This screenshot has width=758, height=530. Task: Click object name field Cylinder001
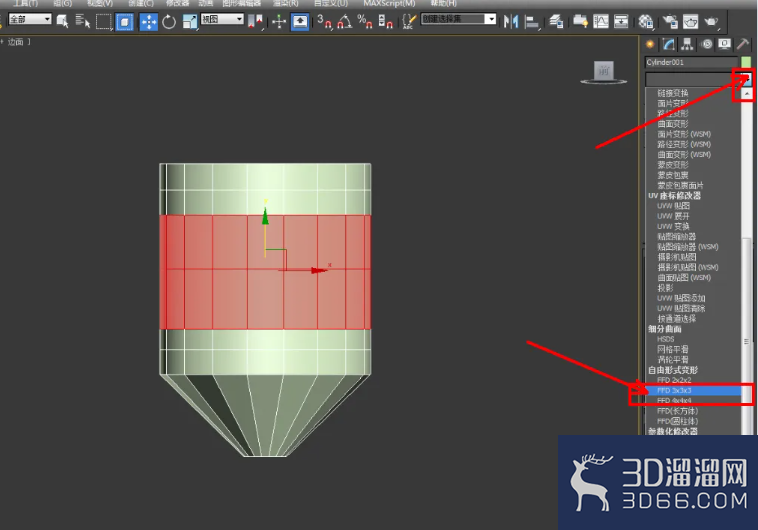click(691, 62)
